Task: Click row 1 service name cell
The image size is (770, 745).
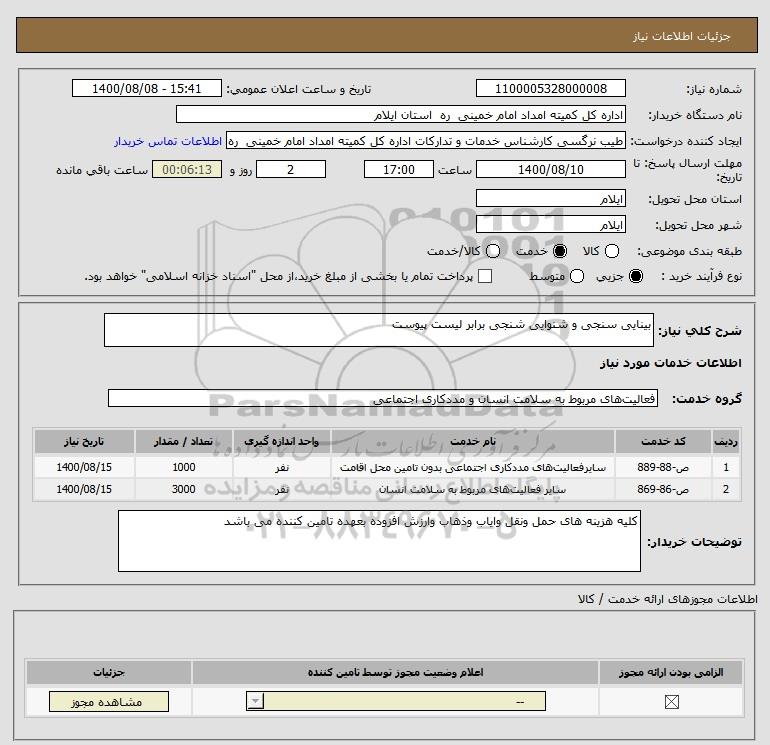Action: click(472, 467)
